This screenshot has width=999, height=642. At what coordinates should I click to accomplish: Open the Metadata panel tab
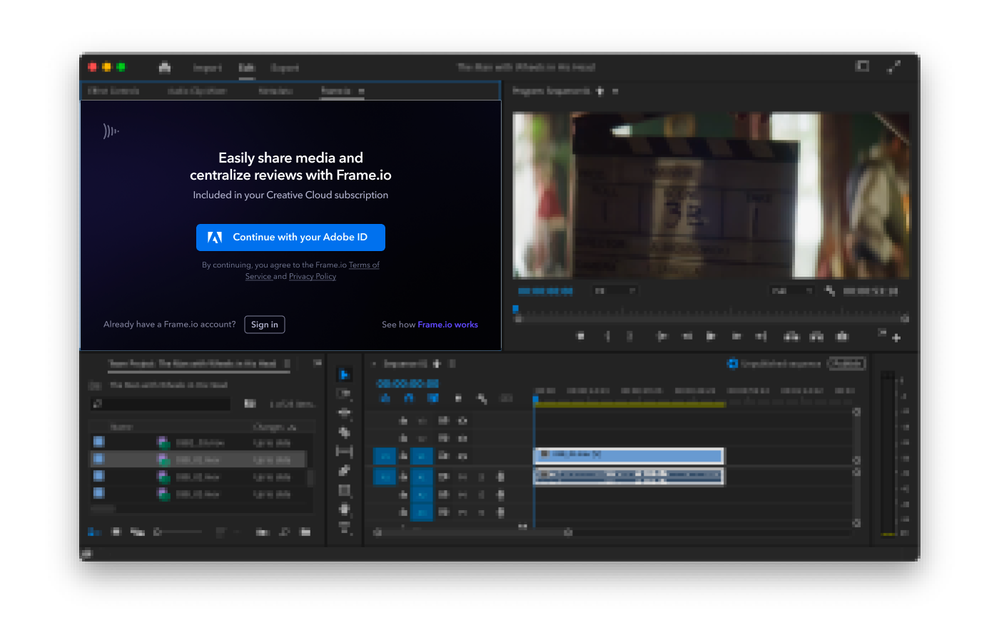pyautogui.click(x=276, y=91)
